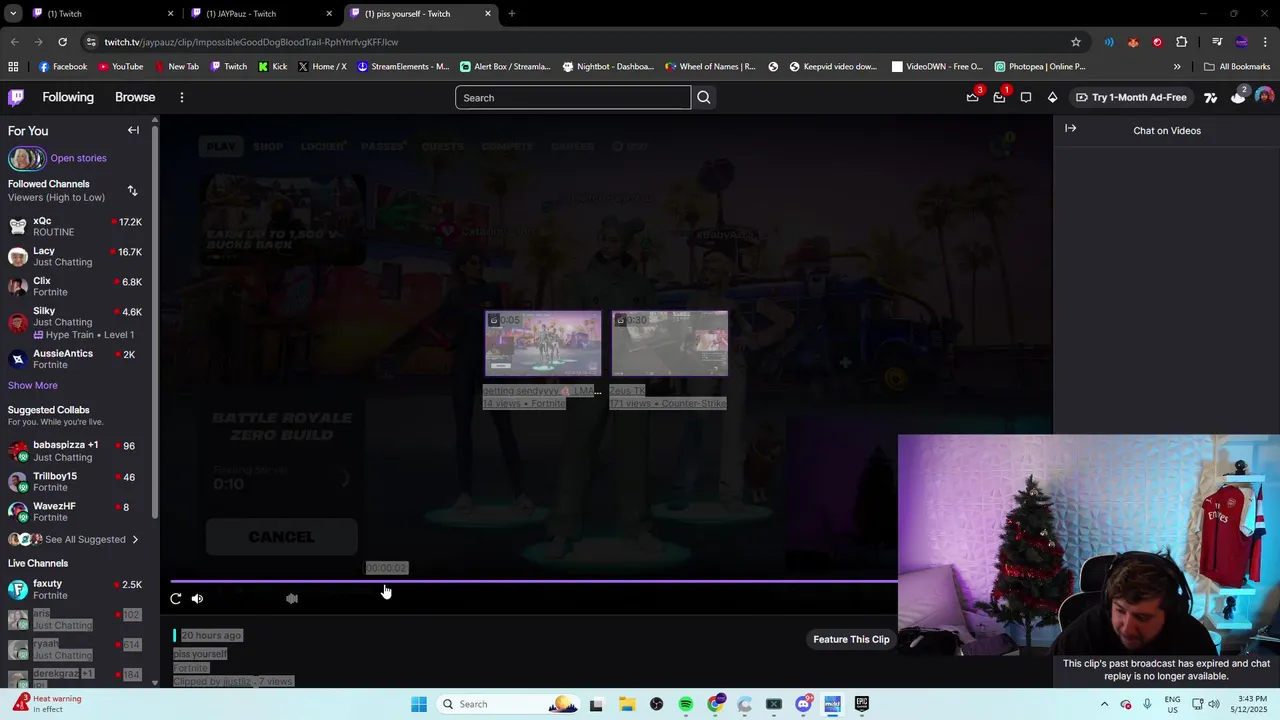Screen dimensions: 1280x720
Task: Open Silky channel from sidebar
Action: (76, 322)
